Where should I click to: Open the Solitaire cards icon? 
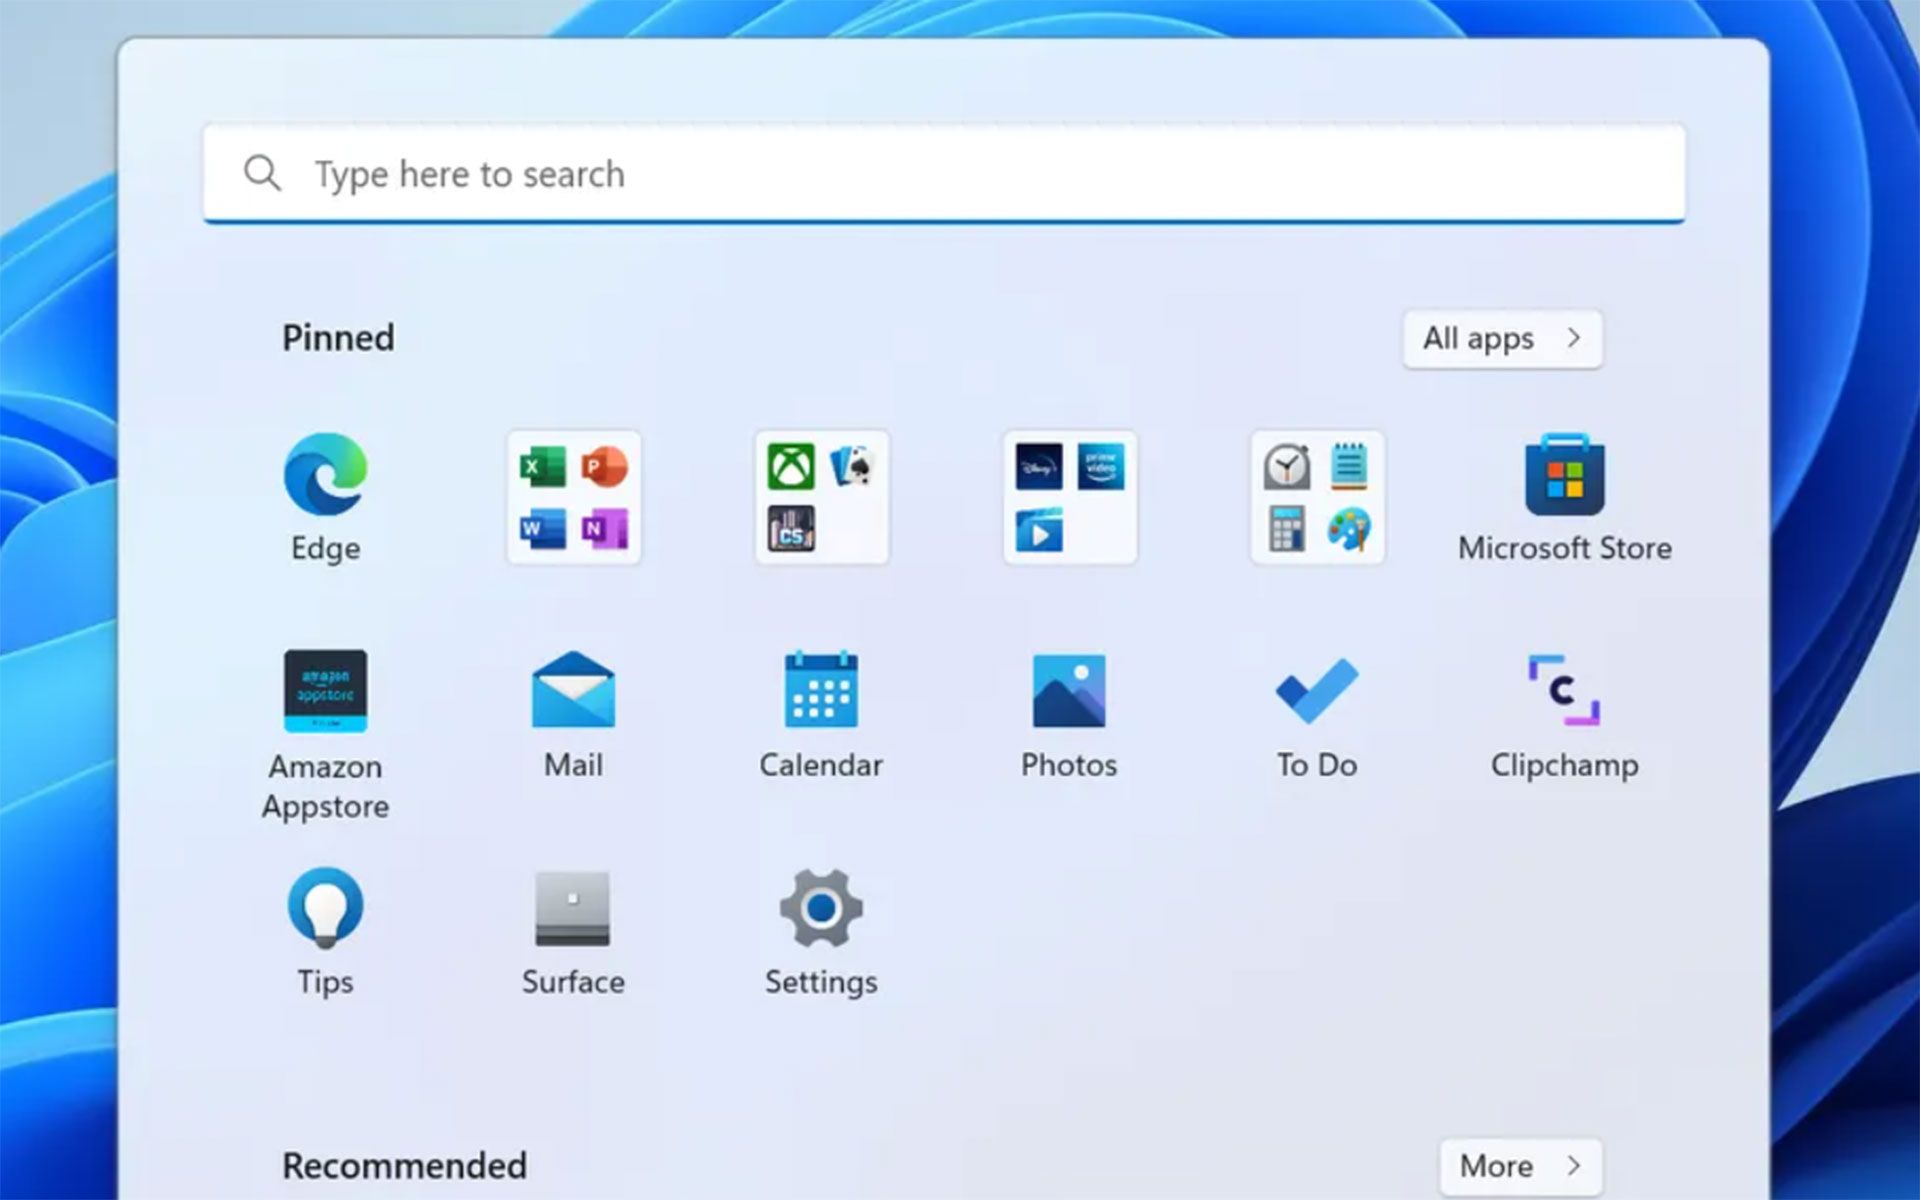[x=852, y=467]
